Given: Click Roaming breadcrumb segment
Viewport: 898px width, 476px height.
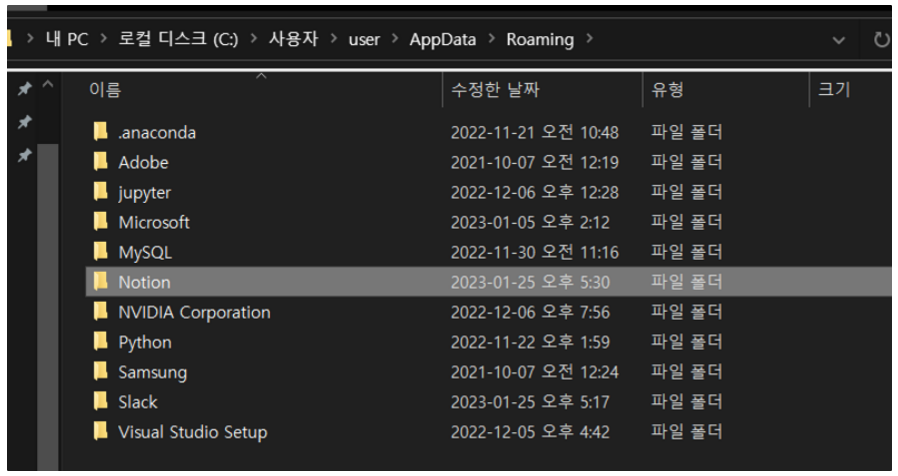Looking at the screenshot, I should pyautogui.click(x=540, y=40).
